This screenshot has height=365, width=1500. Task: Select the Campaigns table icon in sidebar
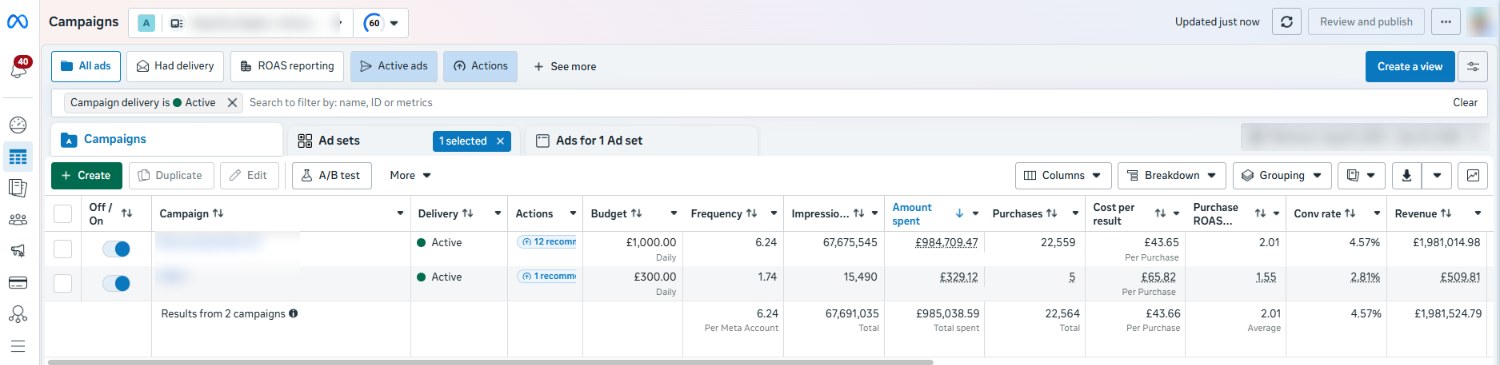point(17,157)
